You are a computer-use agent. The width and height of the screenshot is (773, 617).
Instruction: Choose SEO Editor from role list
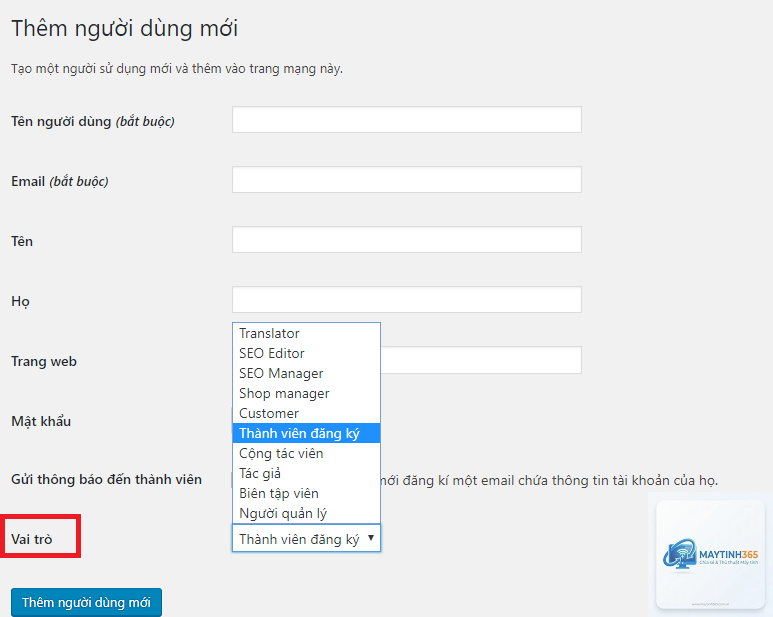[306, 353]
